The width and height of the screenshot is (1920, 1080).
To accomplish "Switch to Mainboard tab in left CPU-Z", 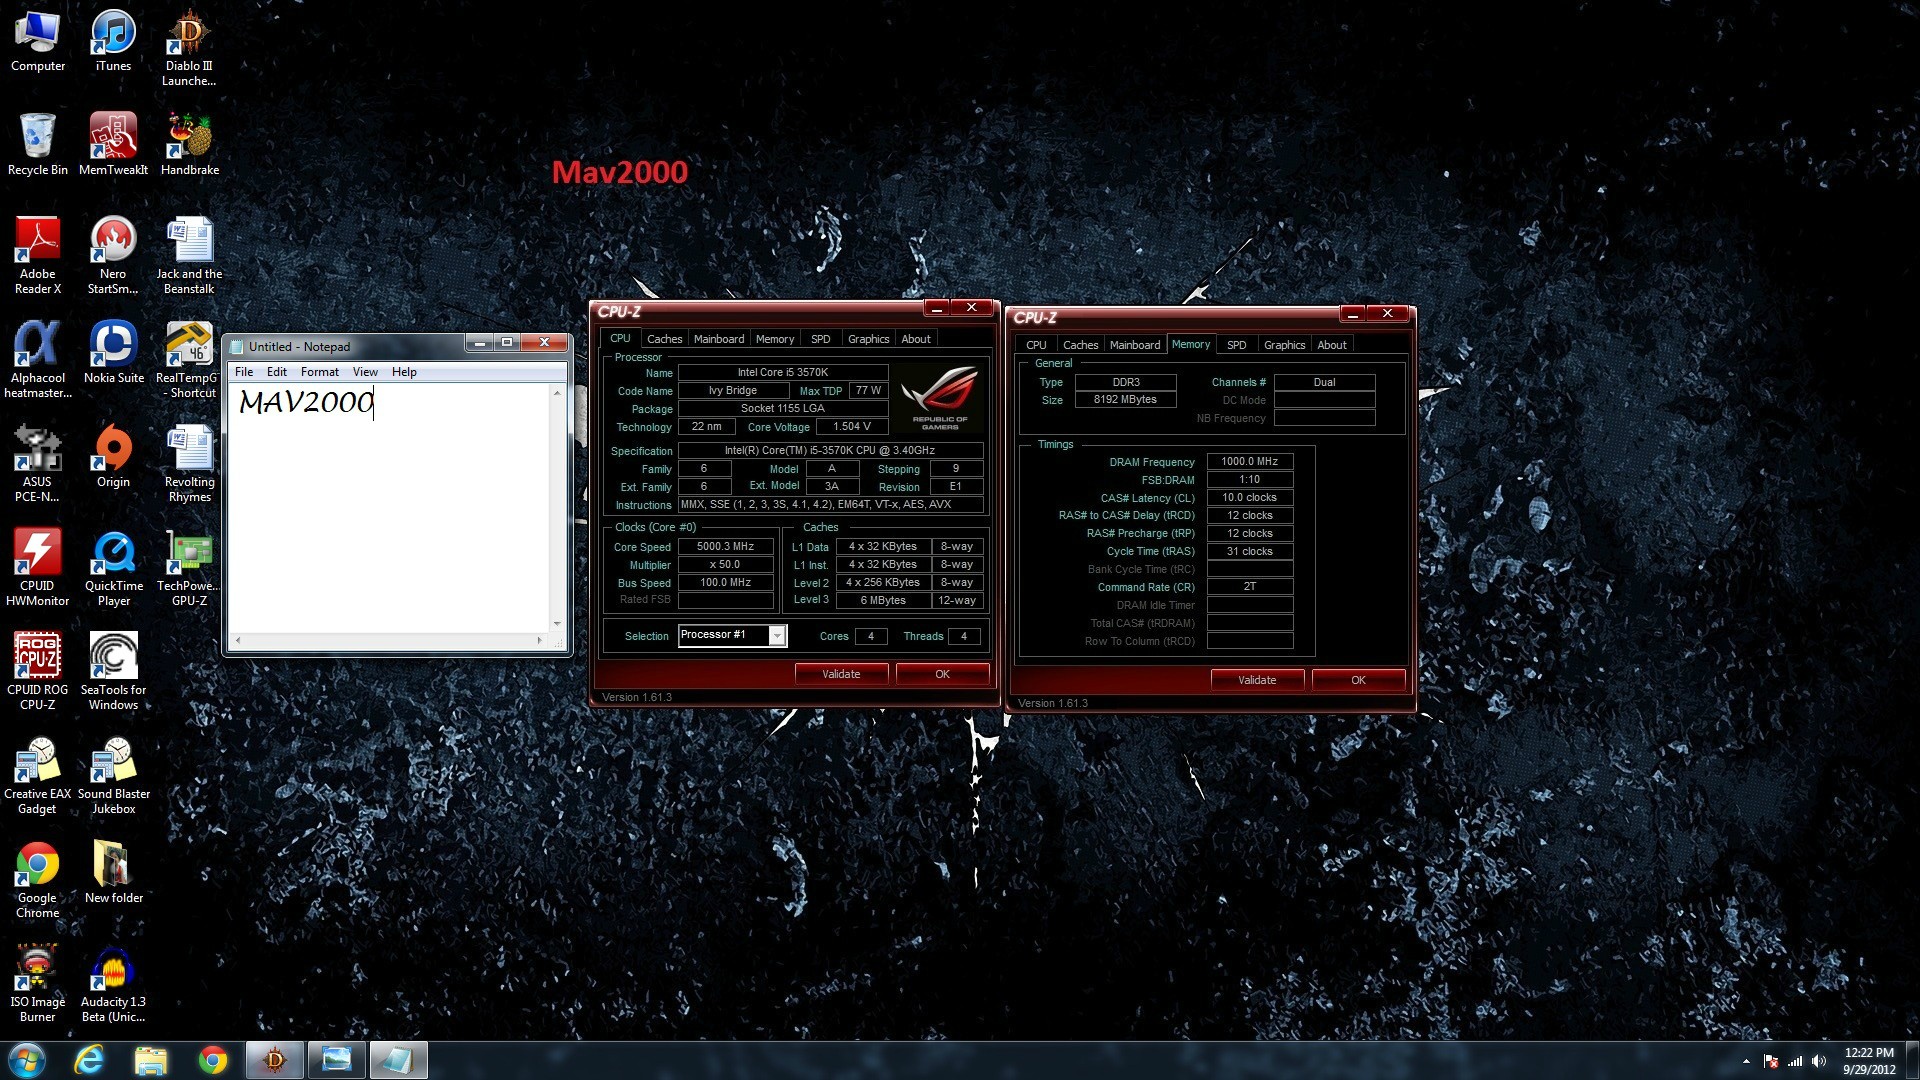I will [719, 339].
